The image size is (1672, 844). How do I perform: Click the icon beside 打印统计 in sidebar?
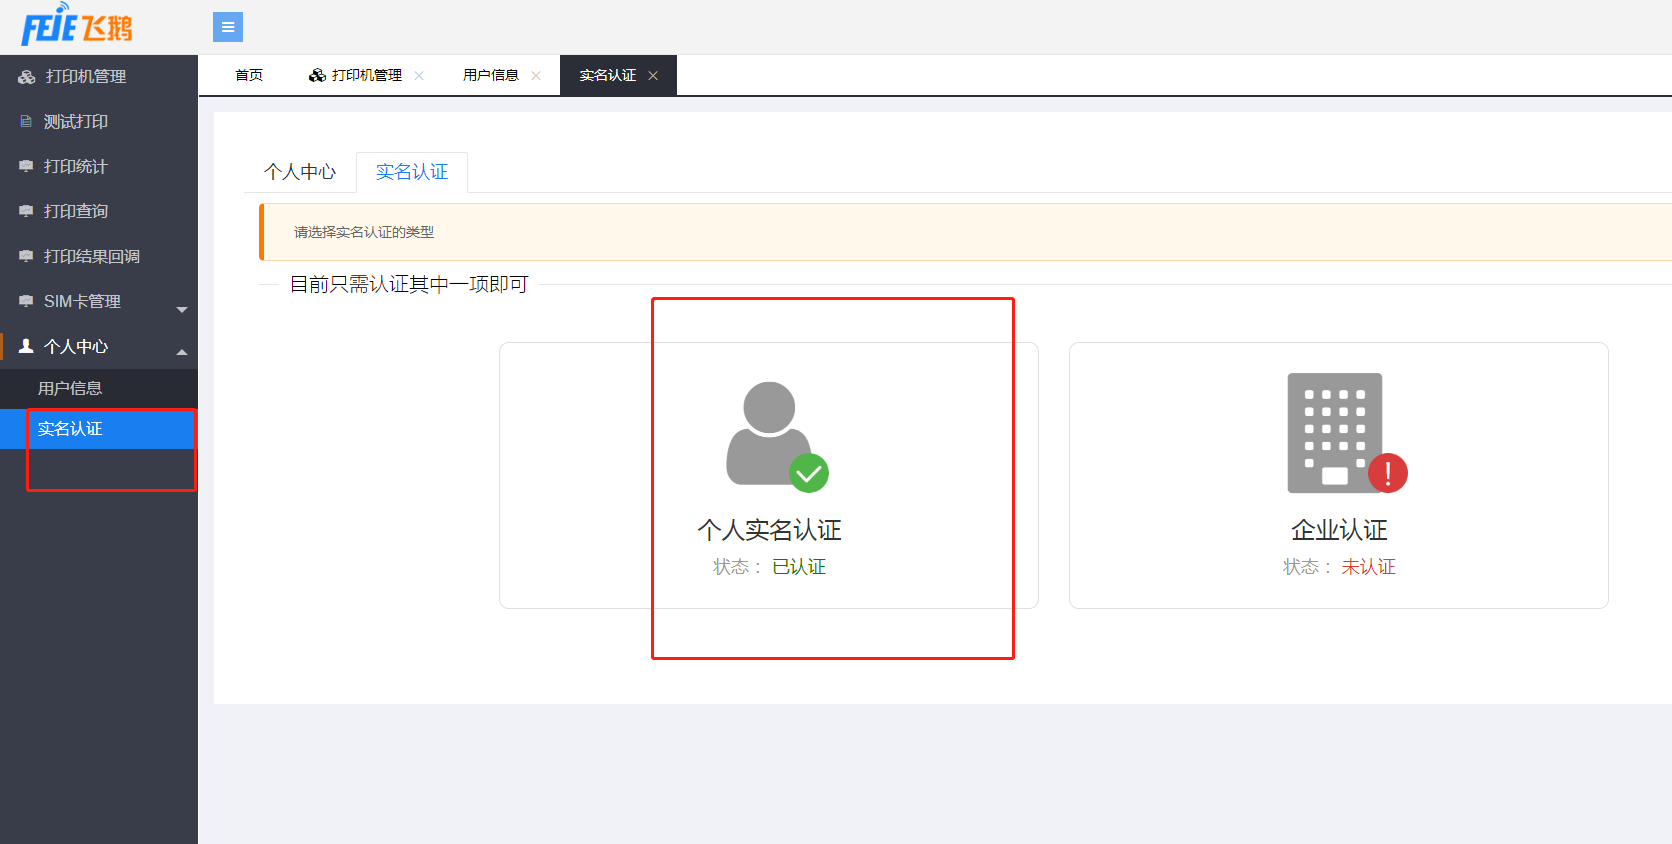coord(27,167)
